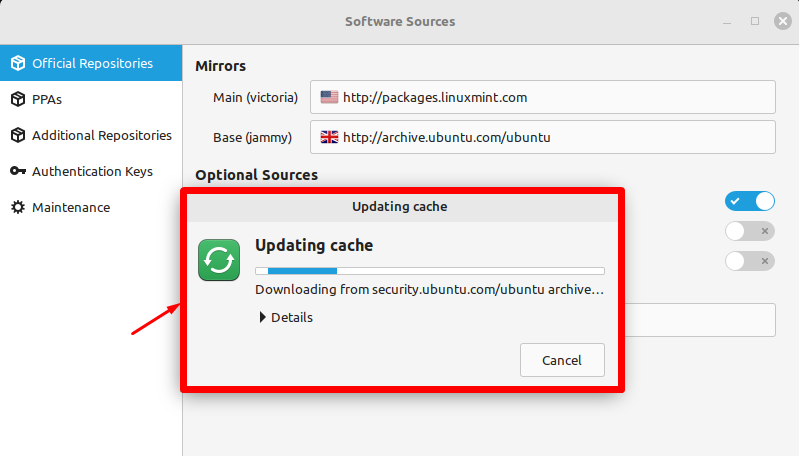Click the US flag on Main mirror

click(x=329, y=98)
